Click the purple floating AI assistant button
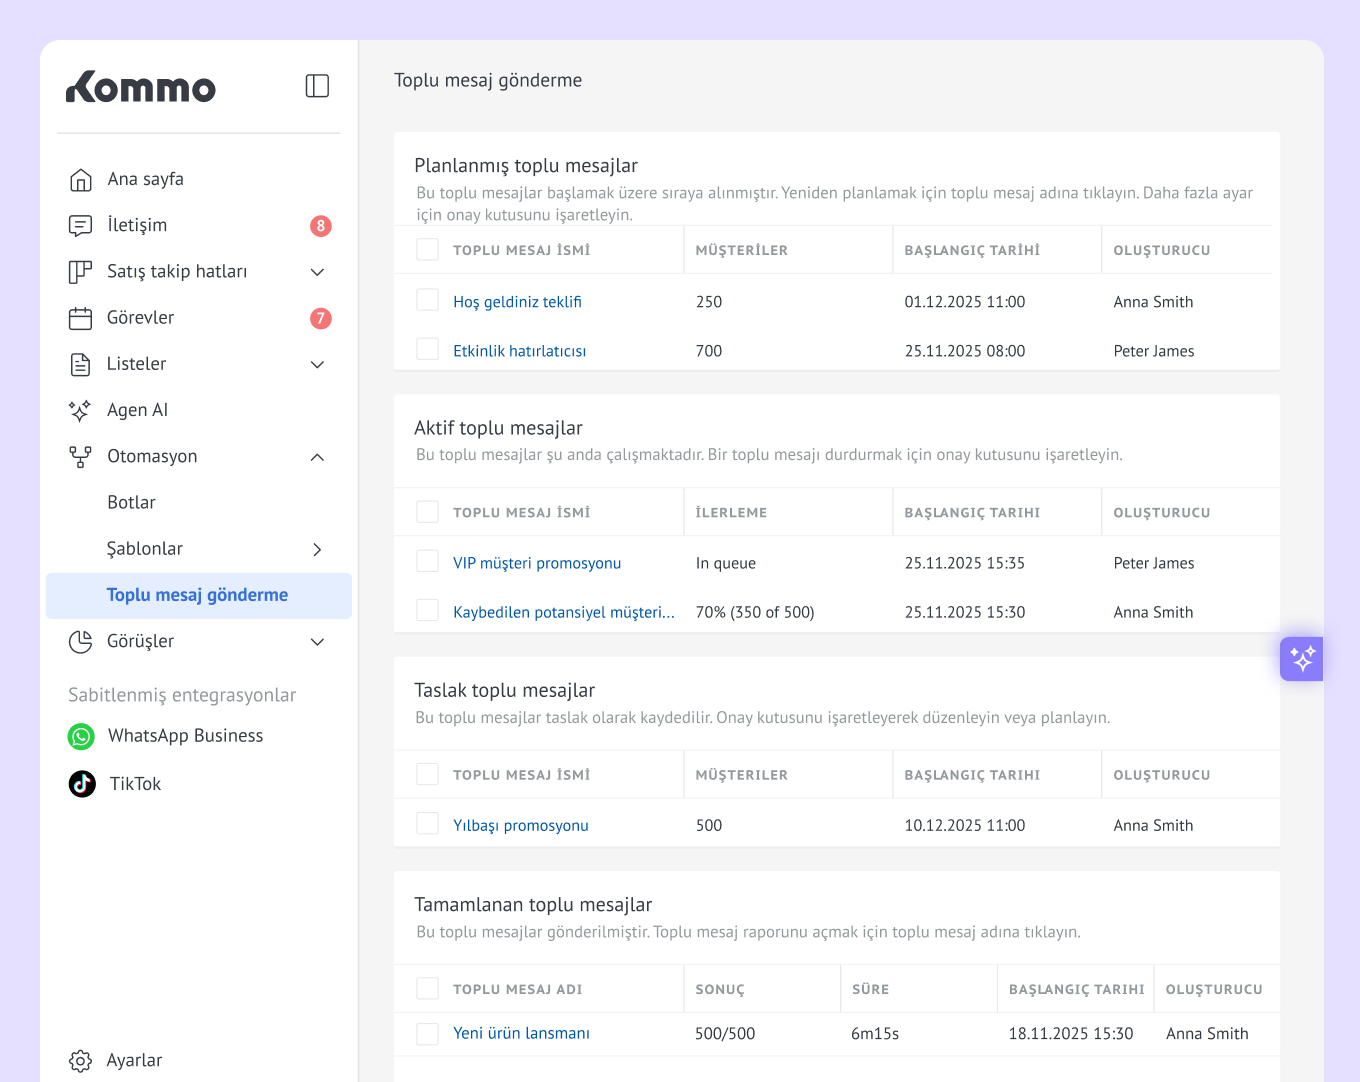Viewport: 1360px width, 1082px height. click(x=1301, y=659)
